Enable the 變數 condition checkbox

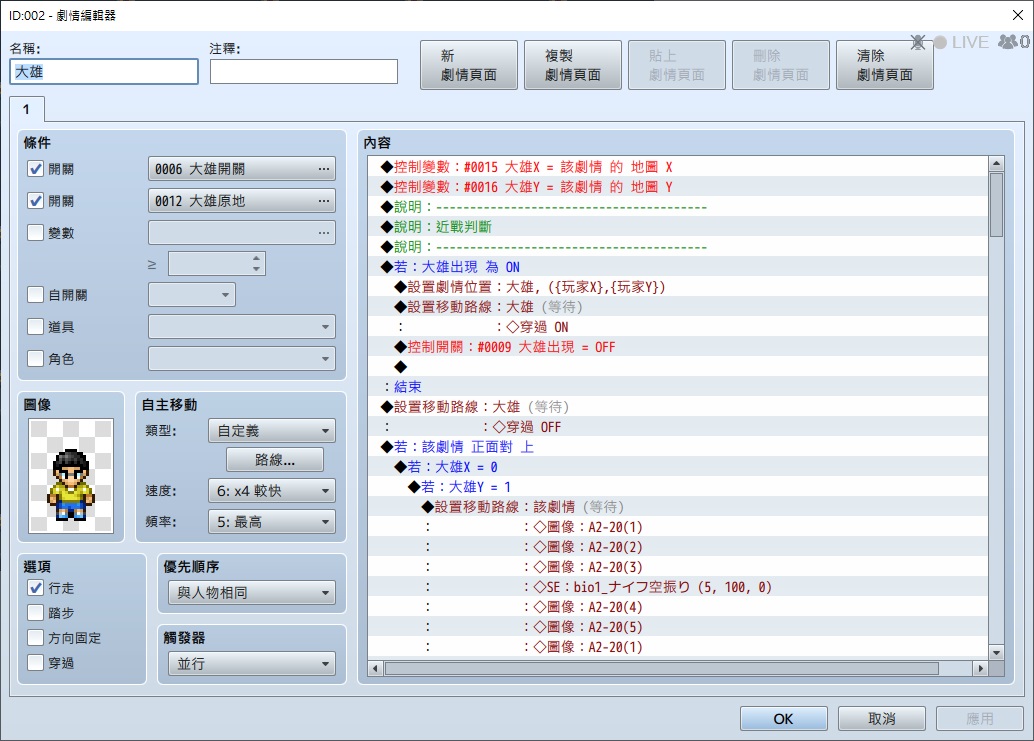tap(36, 232)
